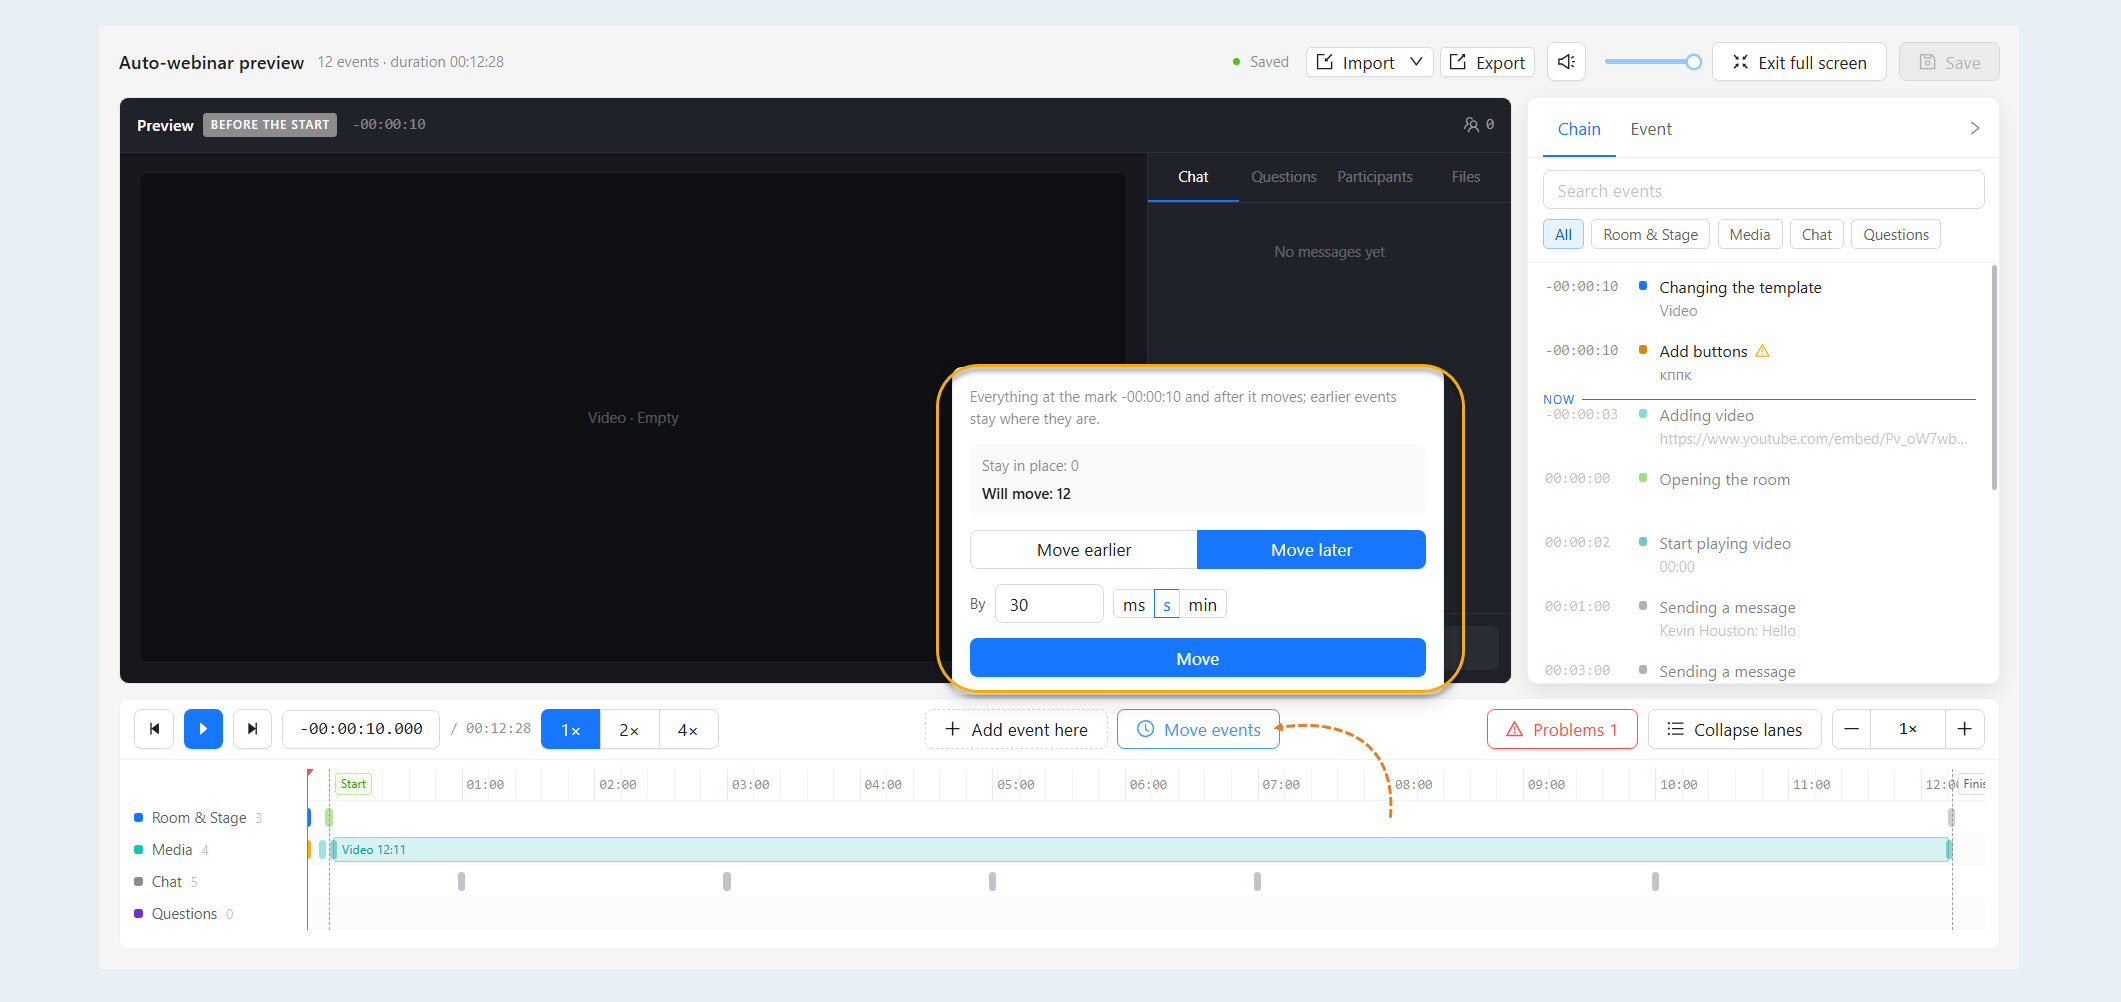Screen dimensions: 2121x1002
Task: Click Collapse lanes button
Action: (x=1735, y=729)
